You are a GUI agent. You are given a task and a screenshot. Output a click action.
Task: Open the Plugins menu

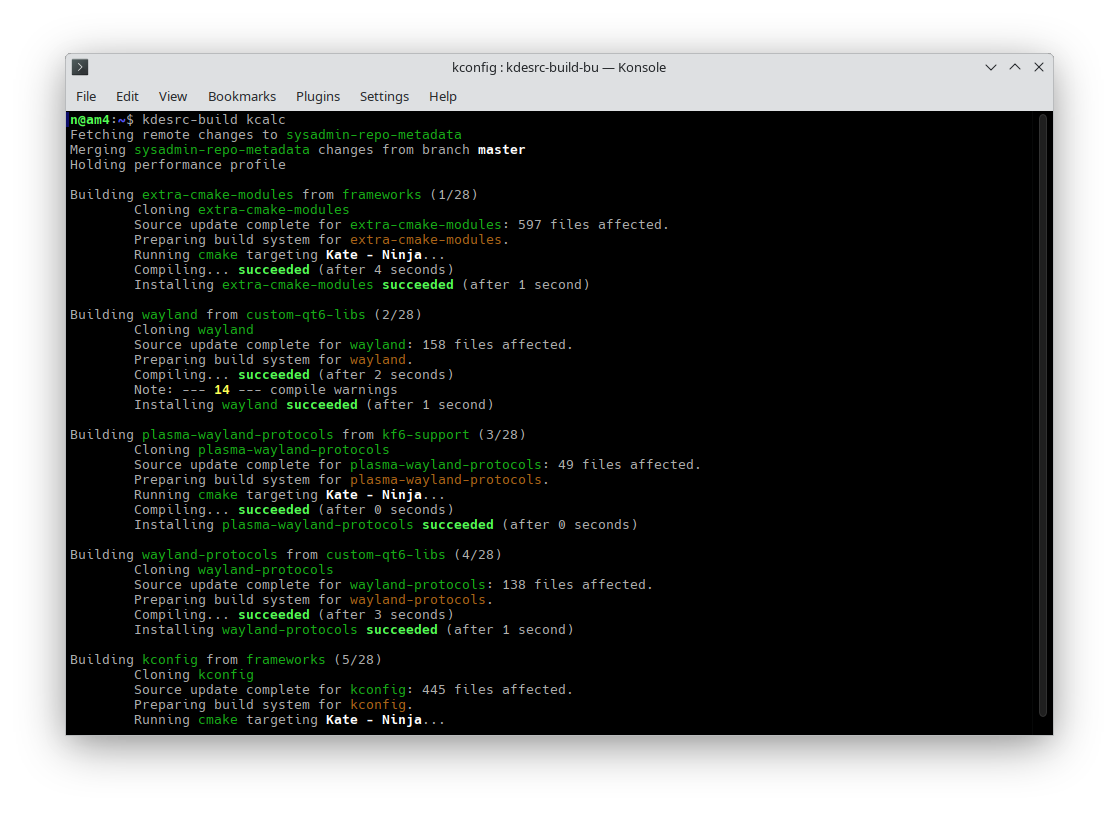pyautogui.click(x=318, y=96)
